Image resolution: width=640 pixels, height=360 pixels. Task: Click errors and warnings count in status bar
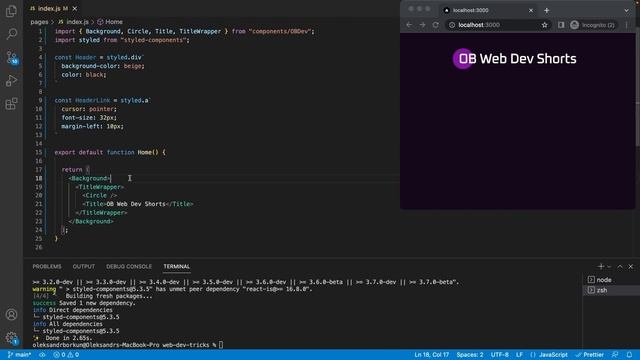point(66,355)
